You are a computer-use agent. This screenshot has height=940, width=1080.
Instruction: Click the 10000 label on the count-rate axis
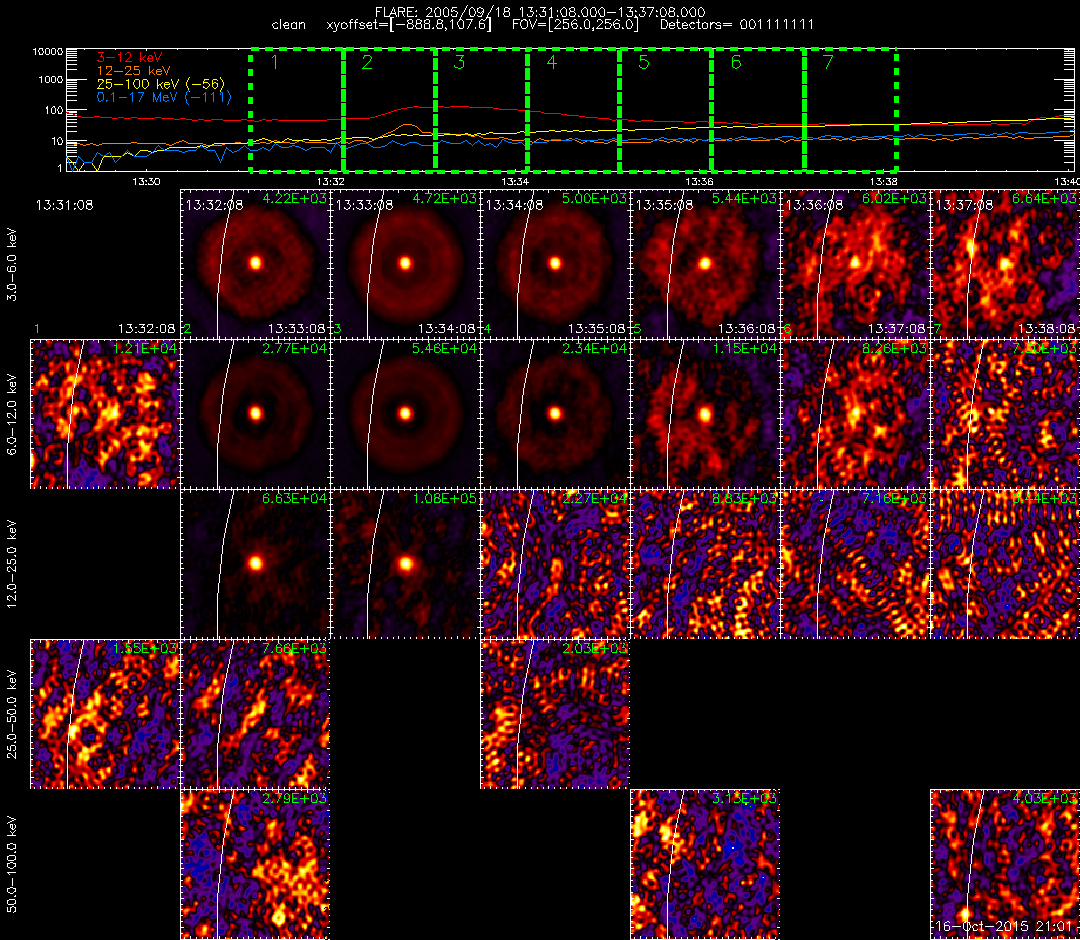pyautogui.click(x=48, y=52)
